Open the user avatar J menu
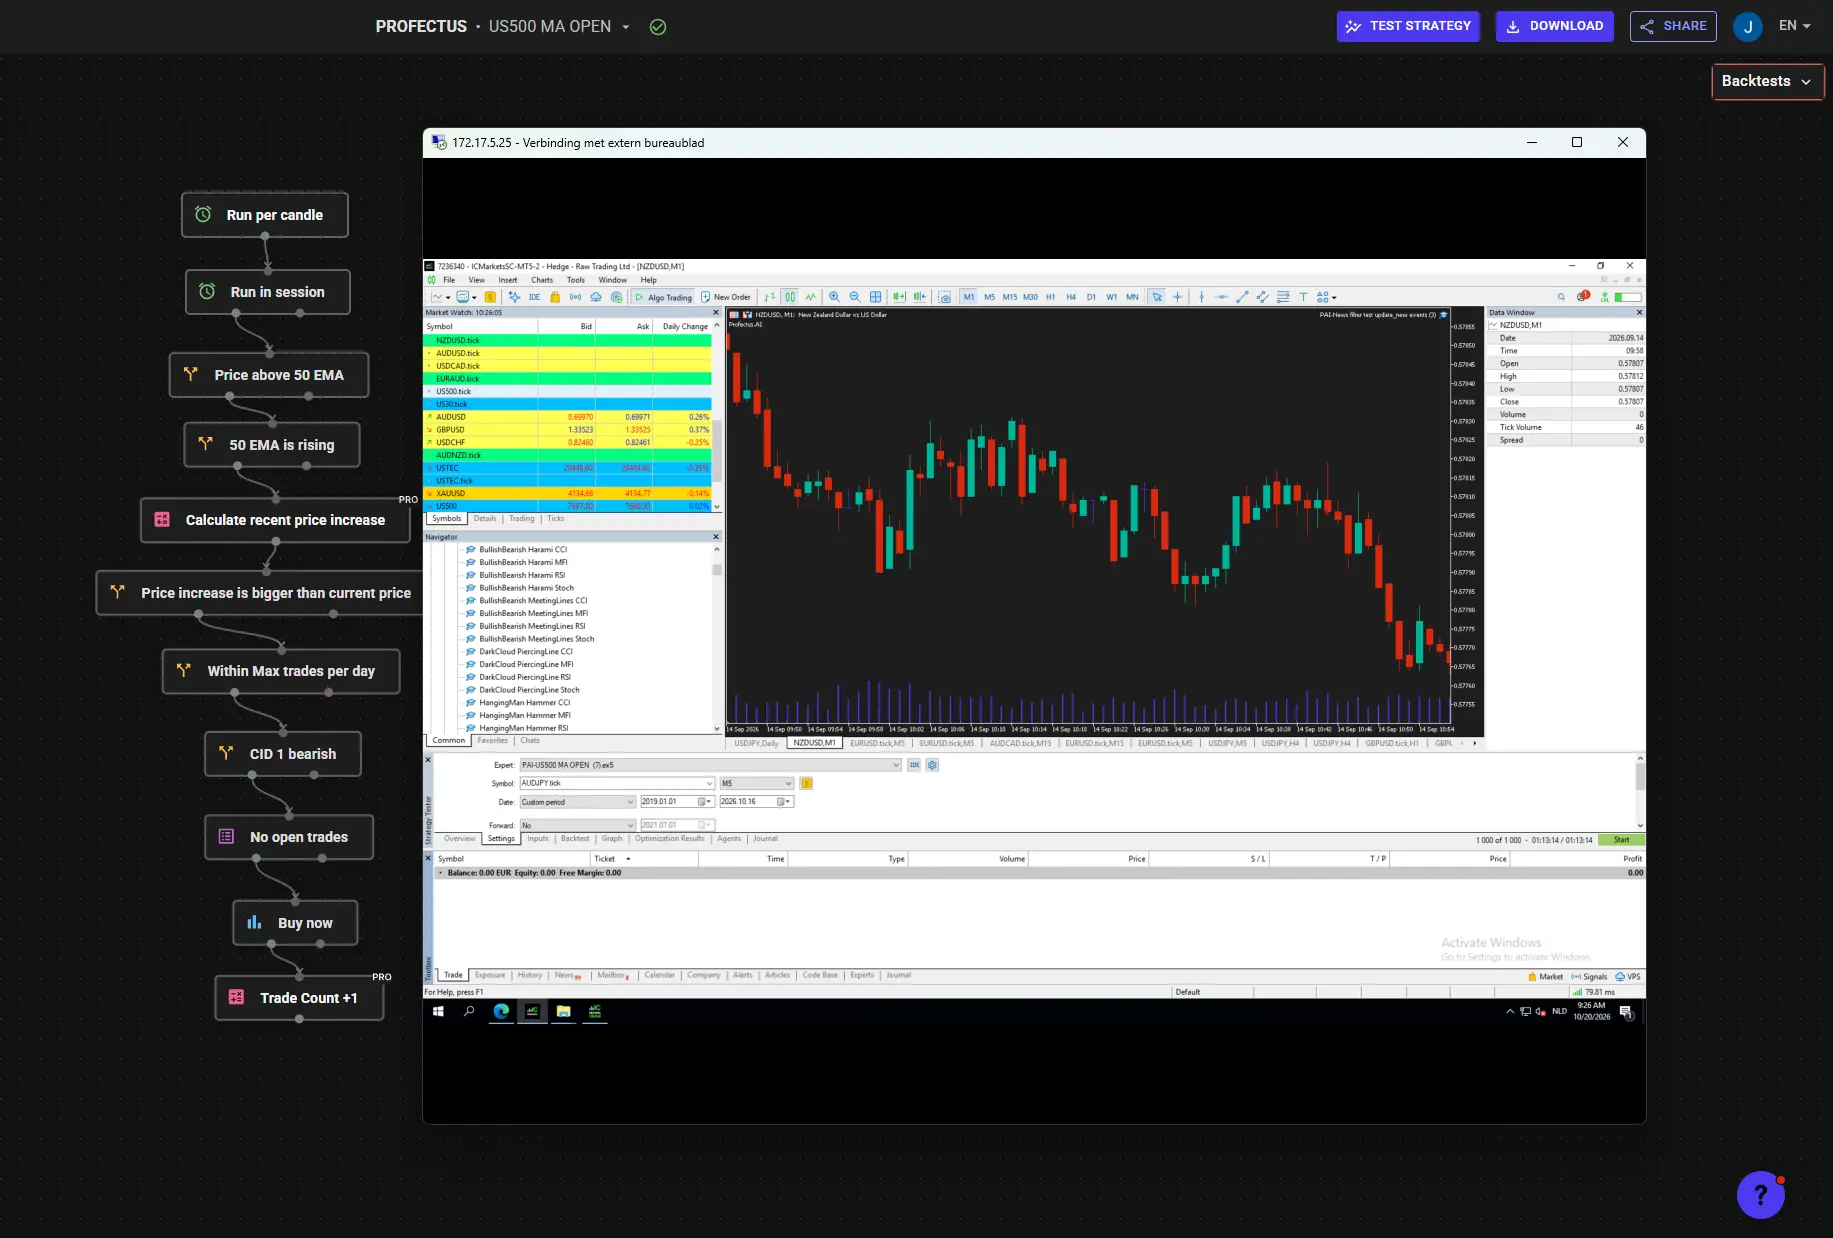1833x1238 pixels. click(1748, 27)
